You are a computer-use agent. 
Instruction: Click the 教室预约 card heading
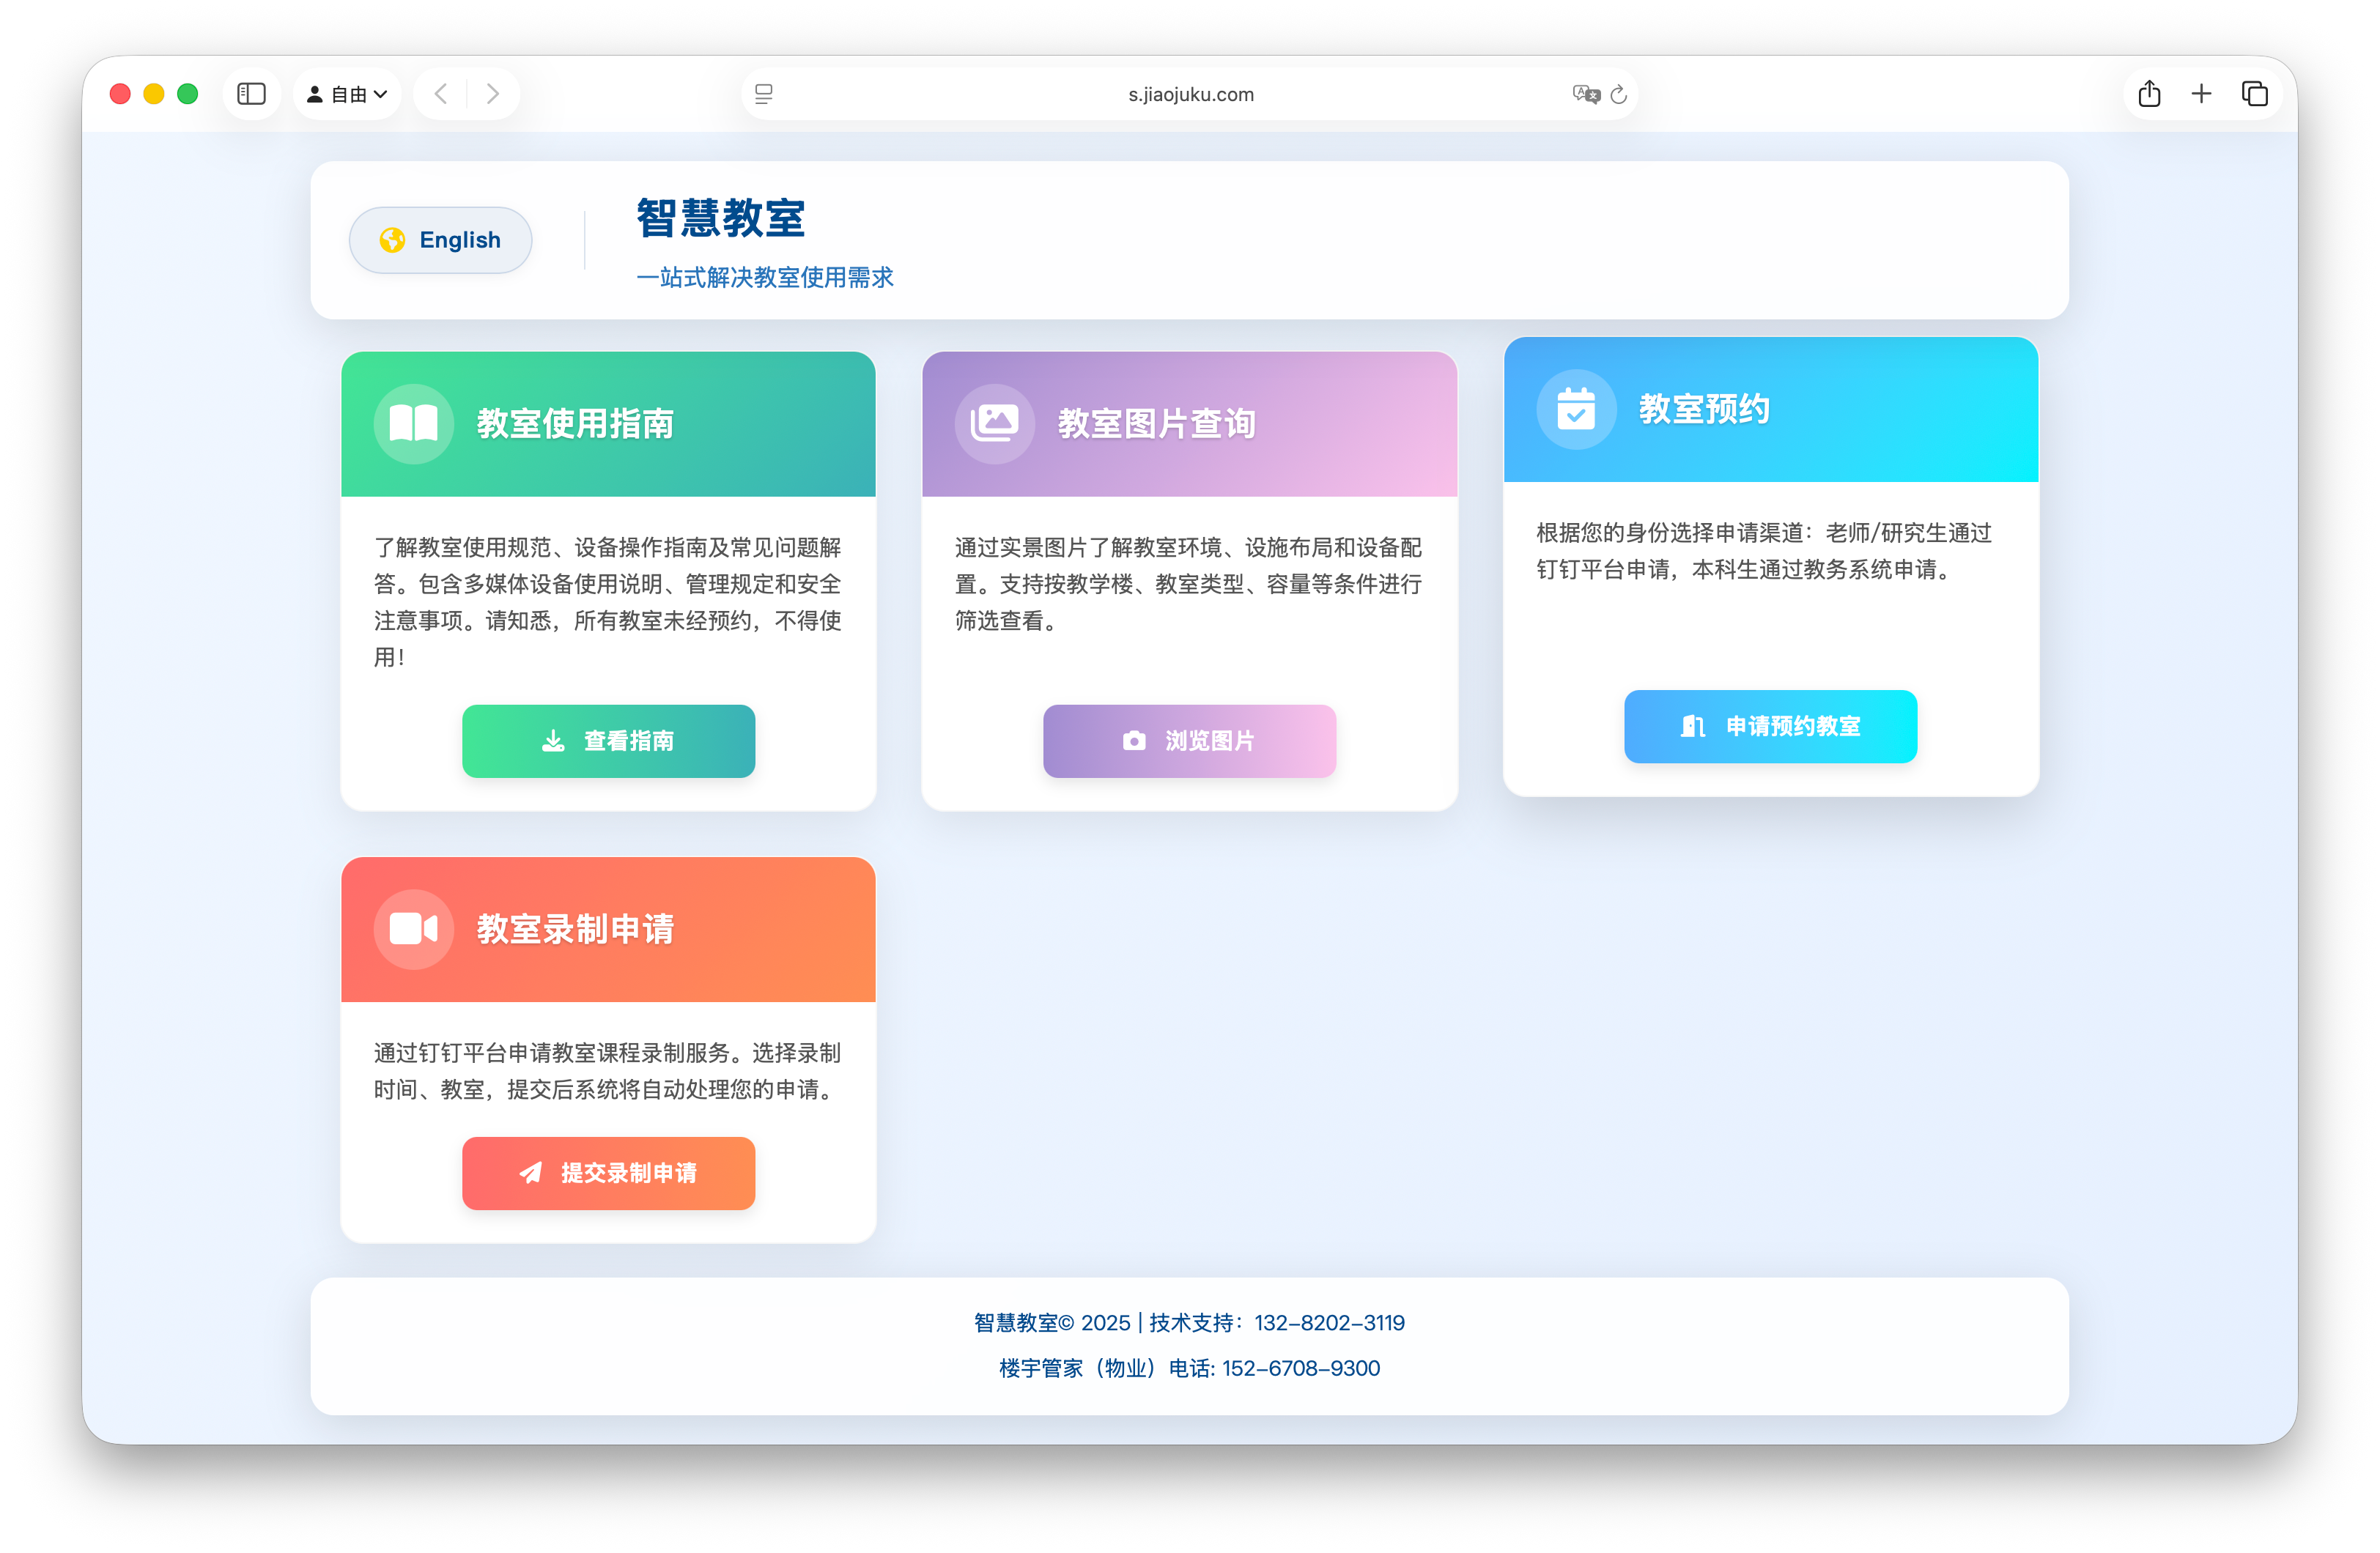(1704, 409)
